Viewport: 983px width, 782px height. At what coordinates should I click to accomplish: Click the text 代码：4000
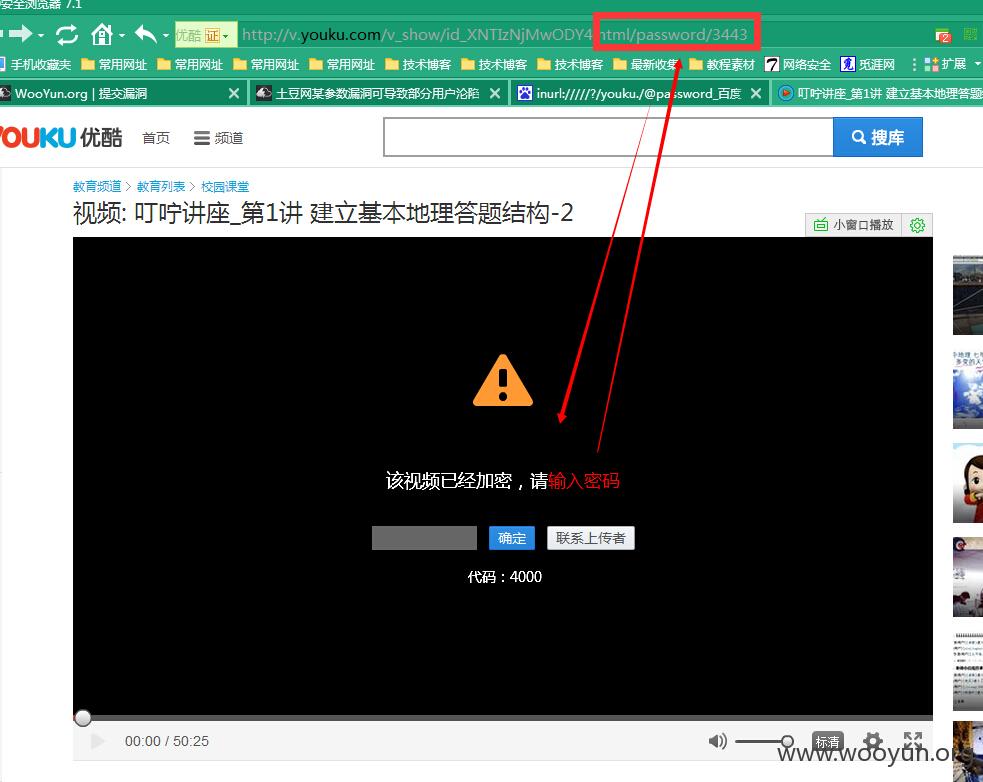coord(505,577)
